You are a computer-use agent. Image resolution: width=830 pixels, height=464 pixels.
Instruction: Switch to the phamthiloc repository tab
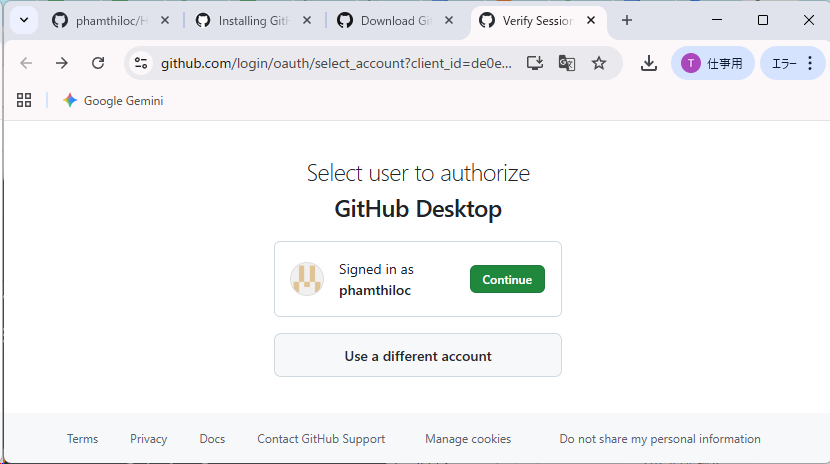point(103,21)
